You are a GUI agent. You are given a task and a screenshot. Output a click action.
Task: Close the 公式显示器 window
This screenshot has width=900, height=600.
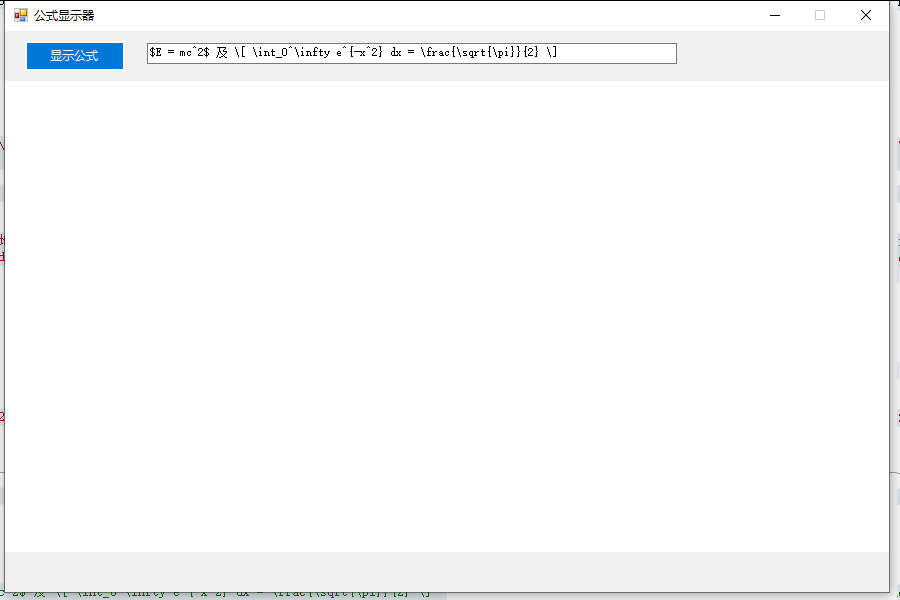866,16
